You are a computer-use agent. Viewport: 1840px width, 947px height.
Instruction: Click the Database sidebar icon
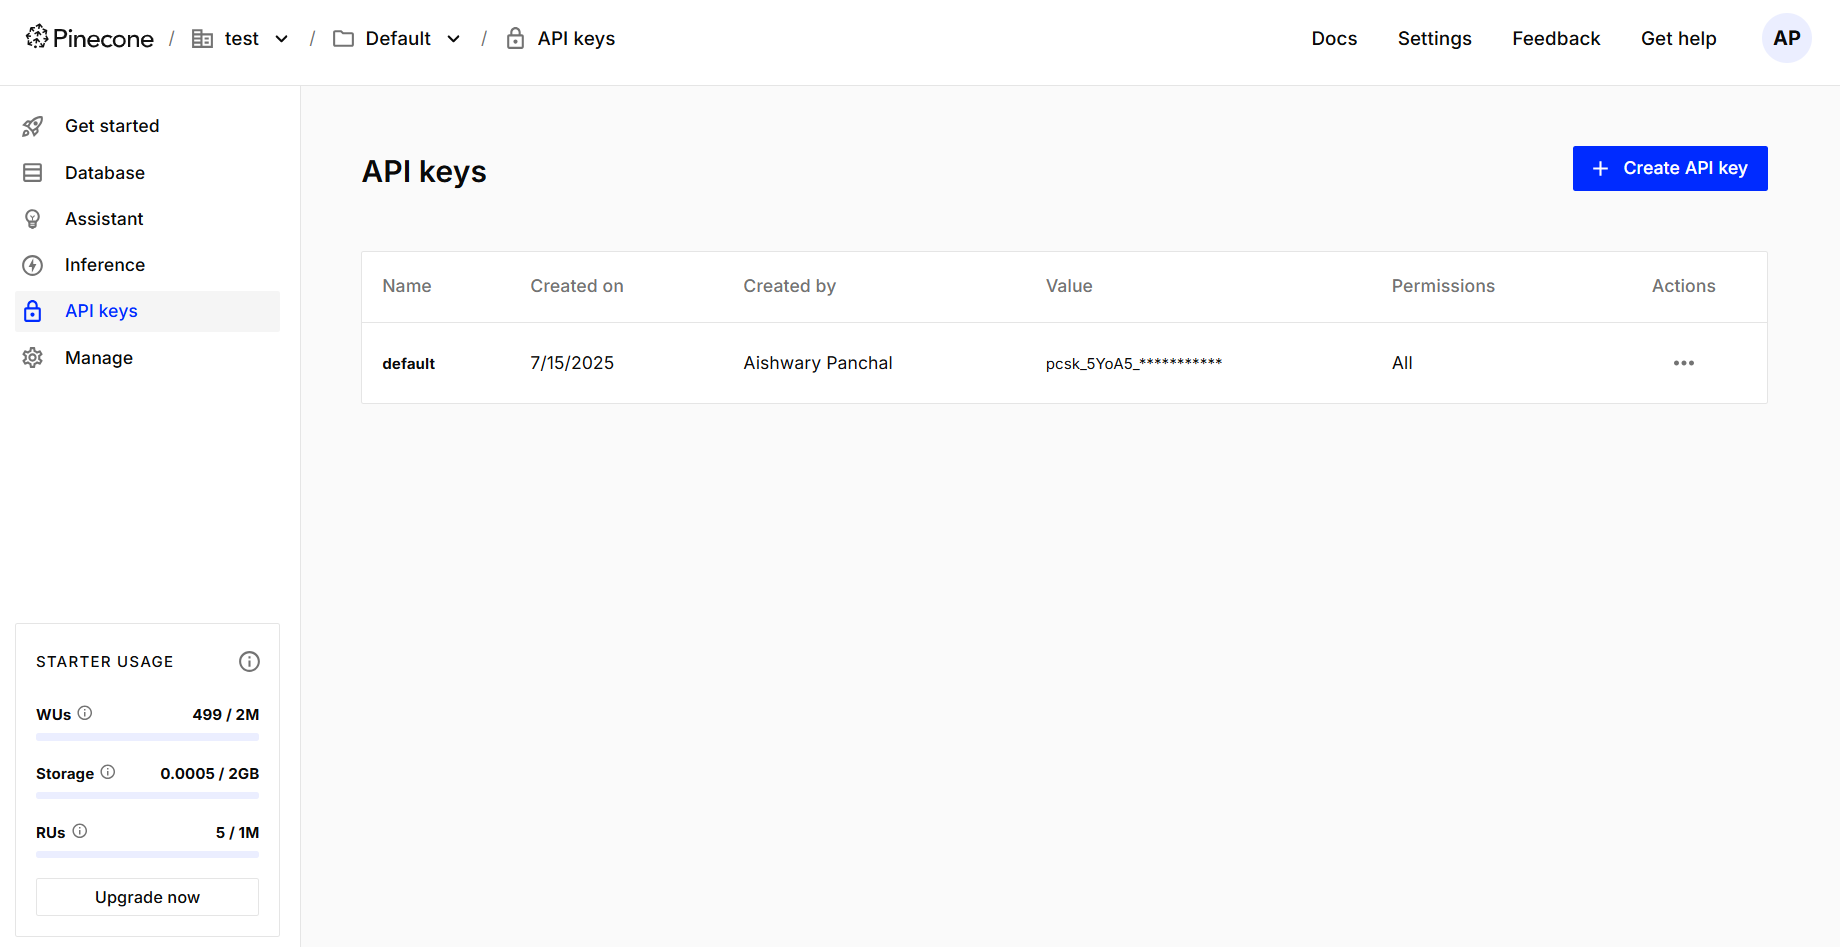[33, 173]
